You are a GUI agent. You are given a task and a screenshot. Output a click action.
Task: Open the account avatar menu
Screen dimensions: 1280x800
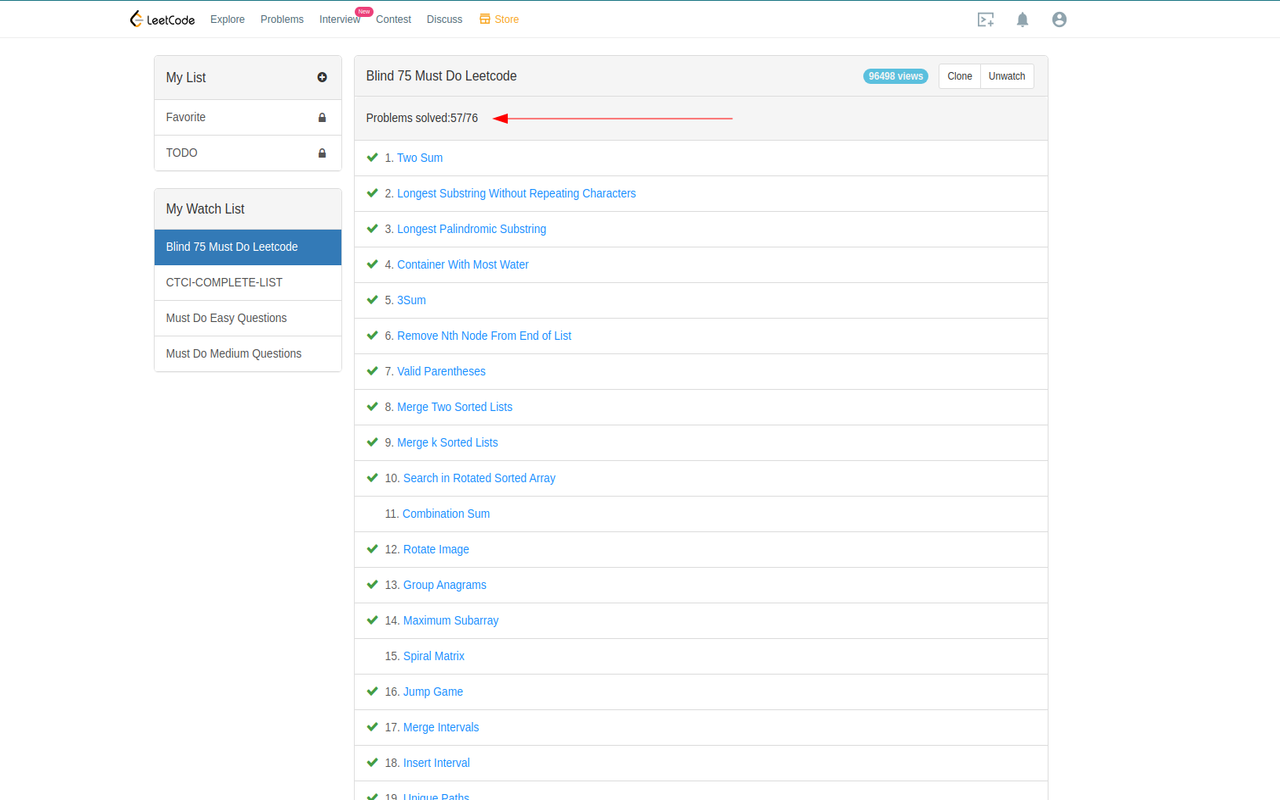click(x=1058, y=18)
